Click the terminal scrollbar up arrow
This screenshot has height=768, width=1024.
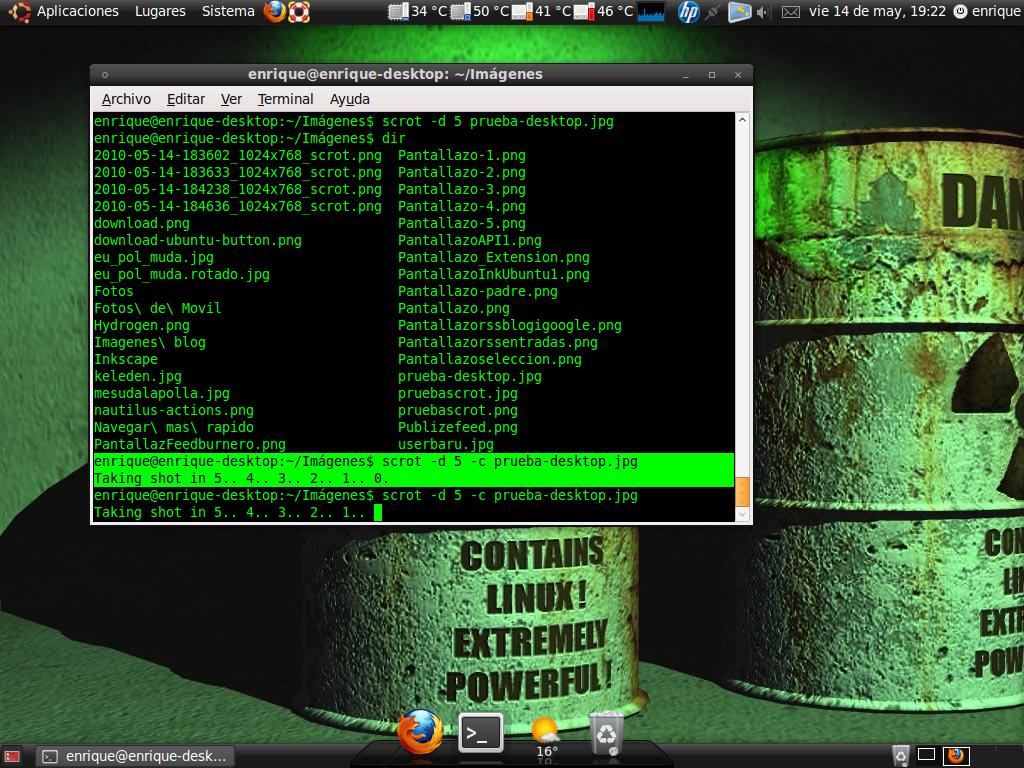pos(743,120)
